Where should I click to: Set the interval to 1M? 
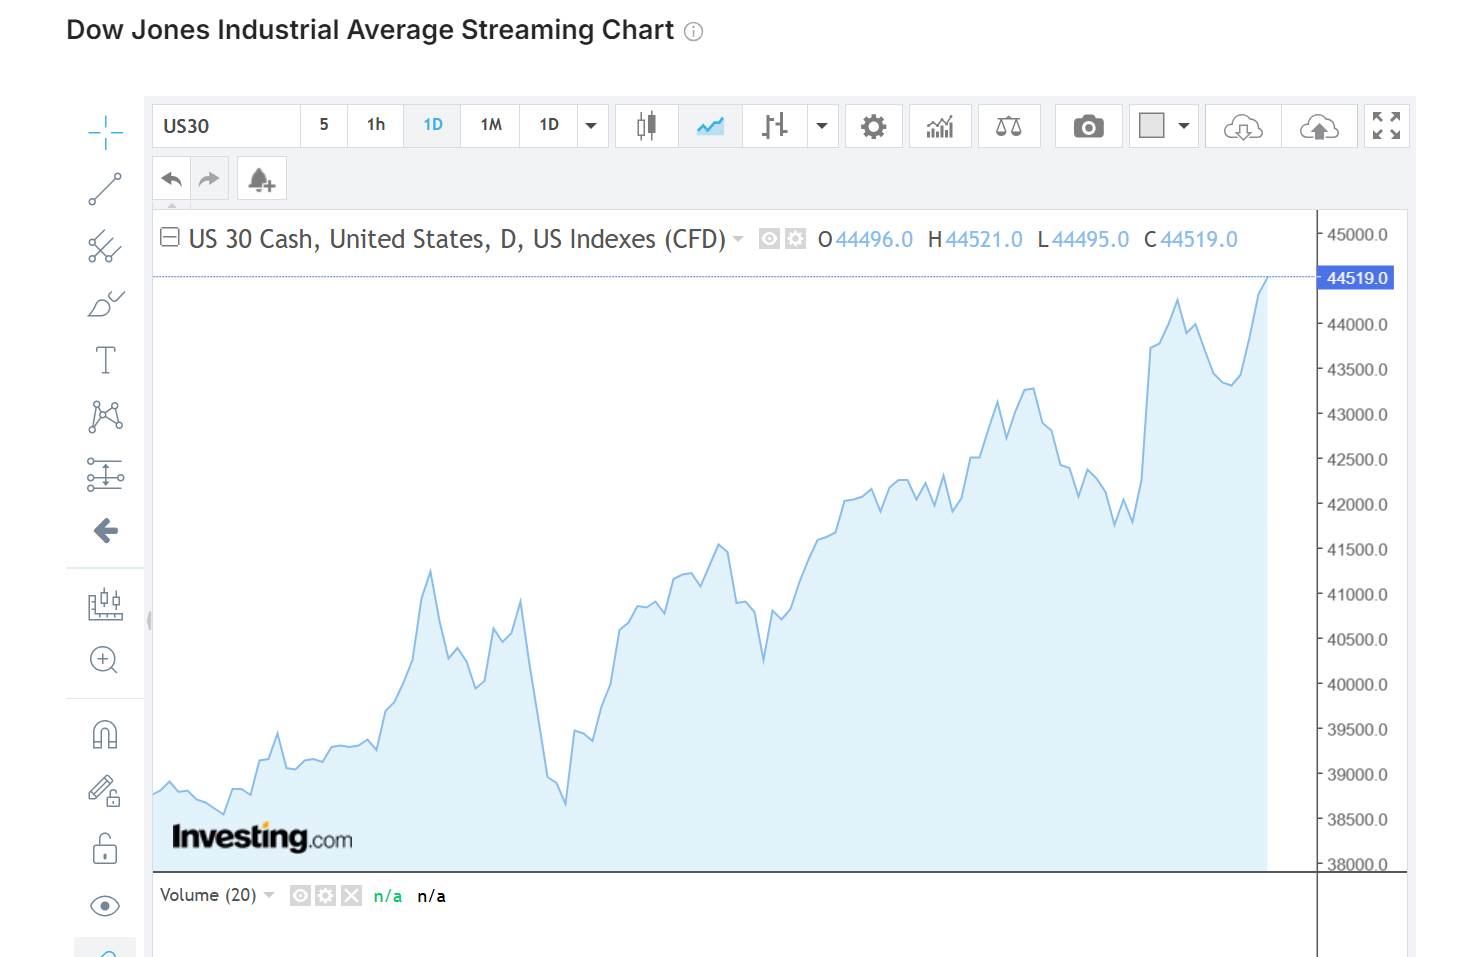click(491, 125)
